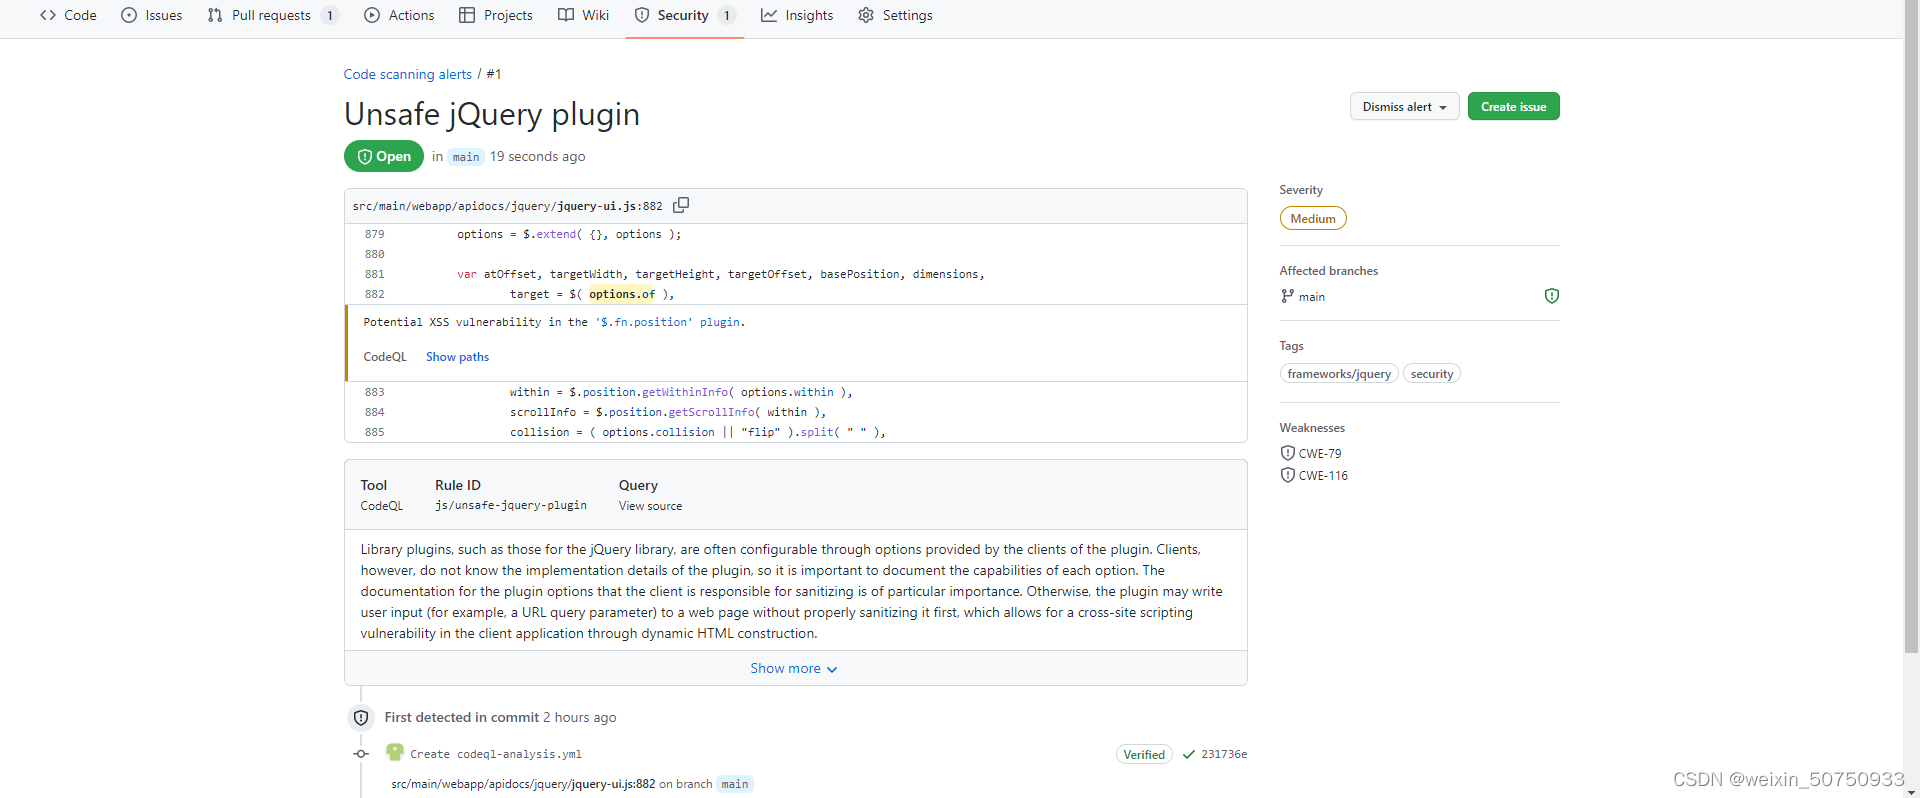Click the Settings gear icon
The height and width of the screenshot is (798, 1920).
click(x=866, y=15)
